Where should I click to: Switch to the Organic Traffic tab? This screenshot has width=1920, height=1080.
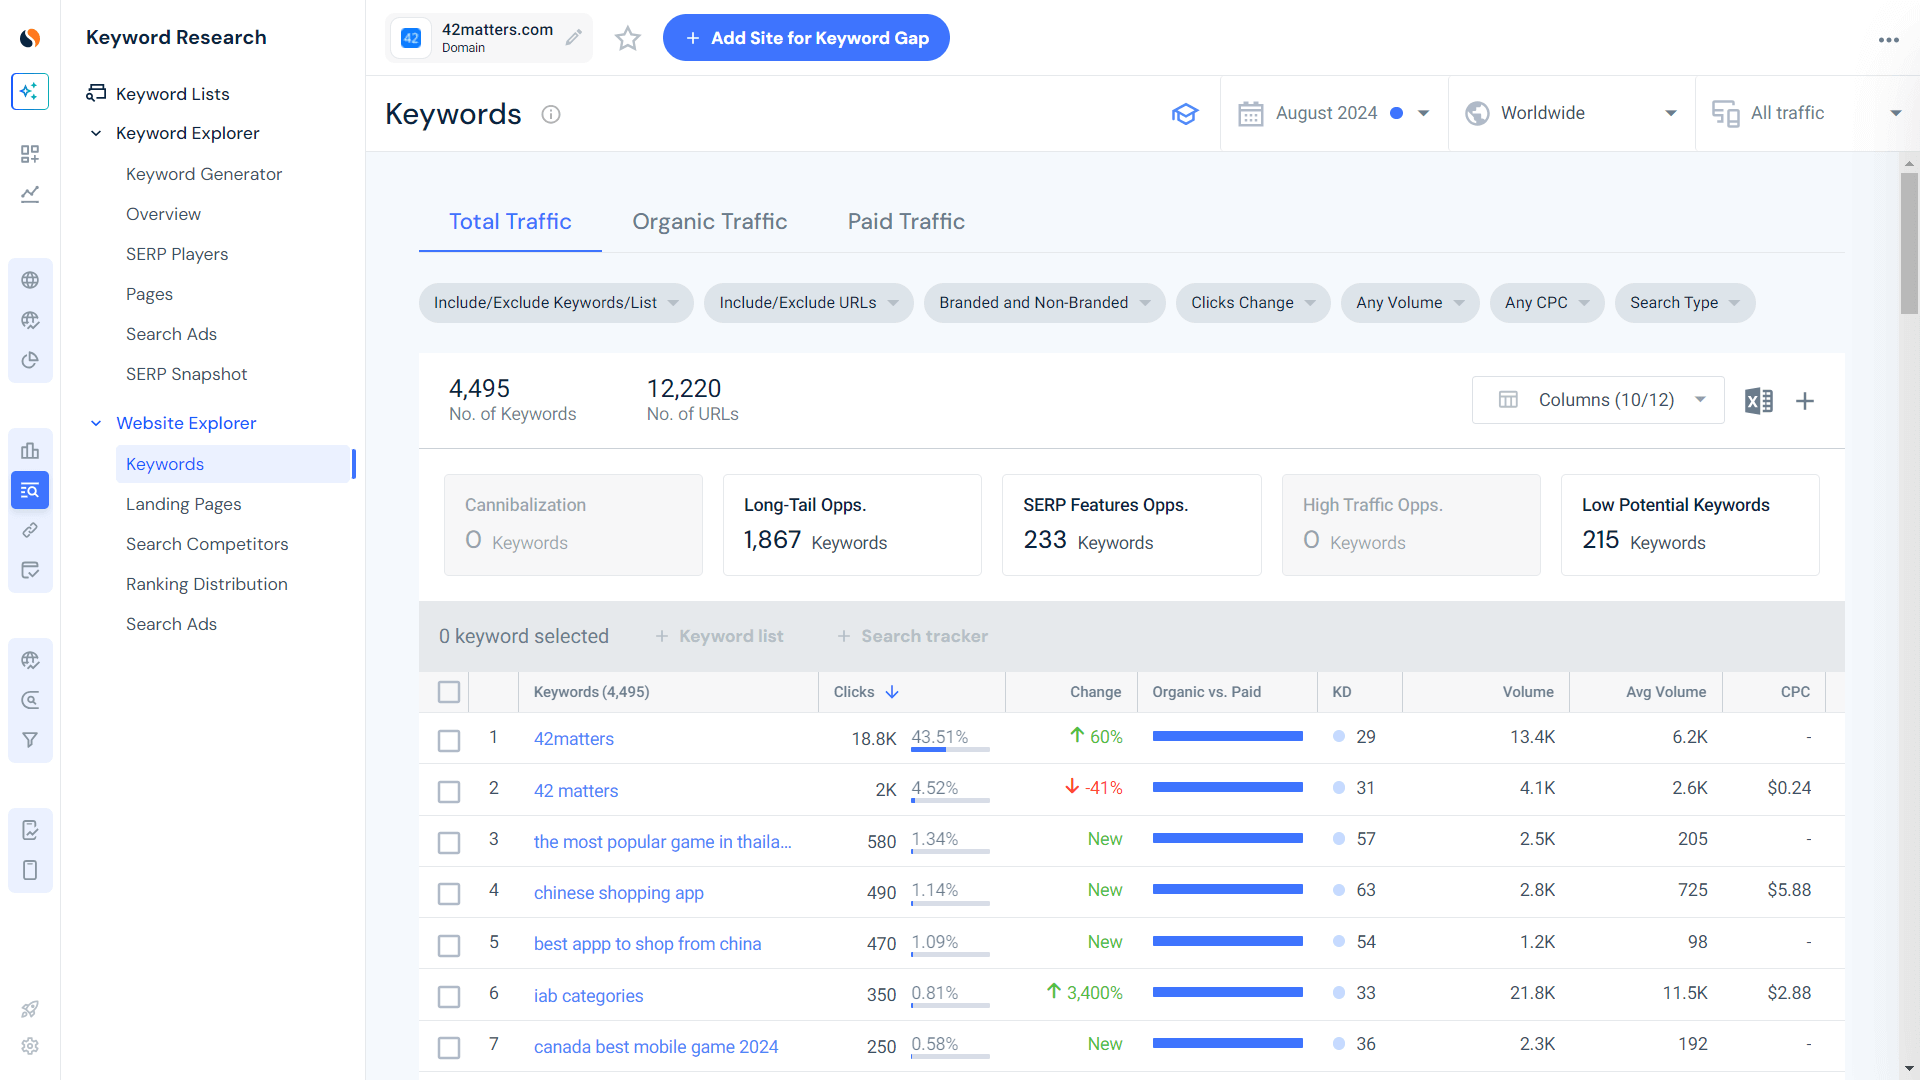[710, 221]
